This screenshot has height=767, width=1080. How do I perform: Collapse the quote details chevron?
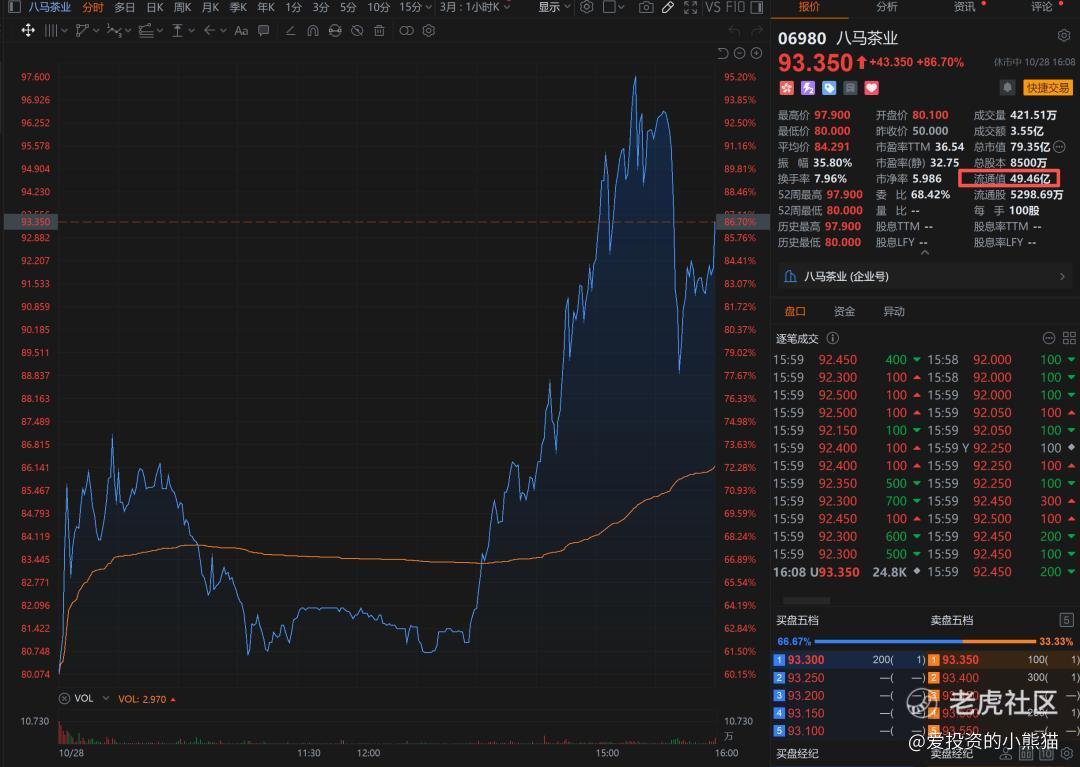tap(924, 252)
